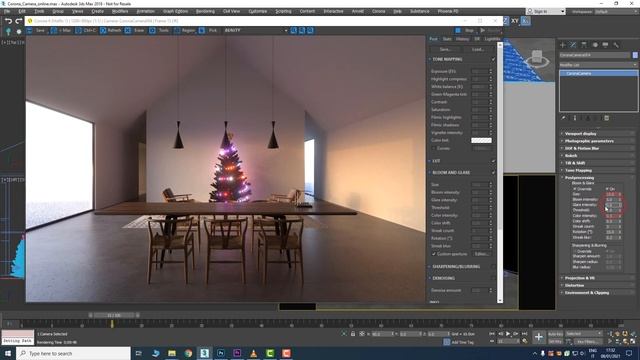Click the Region render icon
Screen dimensions: 640x360
177,31
